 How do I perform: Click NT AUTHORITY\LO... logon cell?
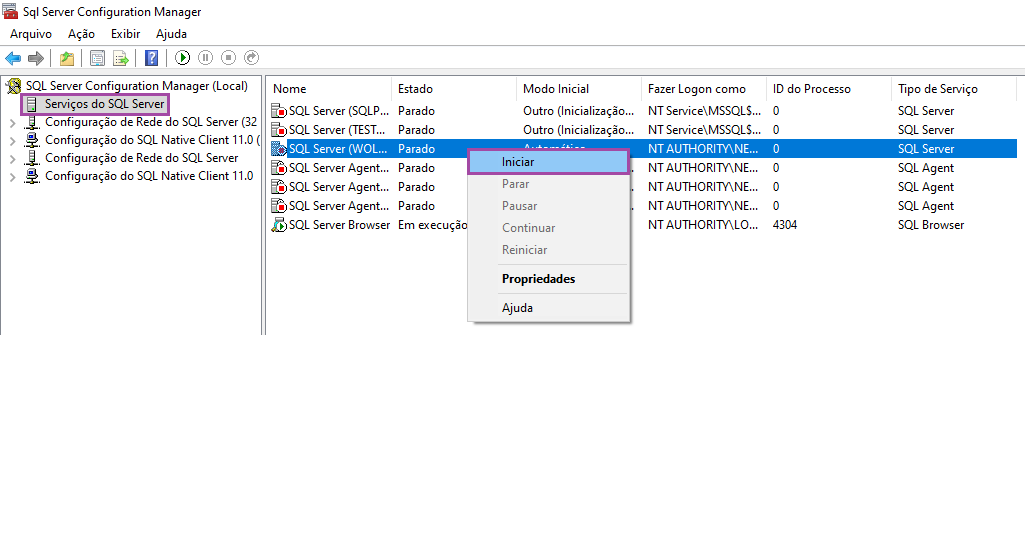[703, 225]
